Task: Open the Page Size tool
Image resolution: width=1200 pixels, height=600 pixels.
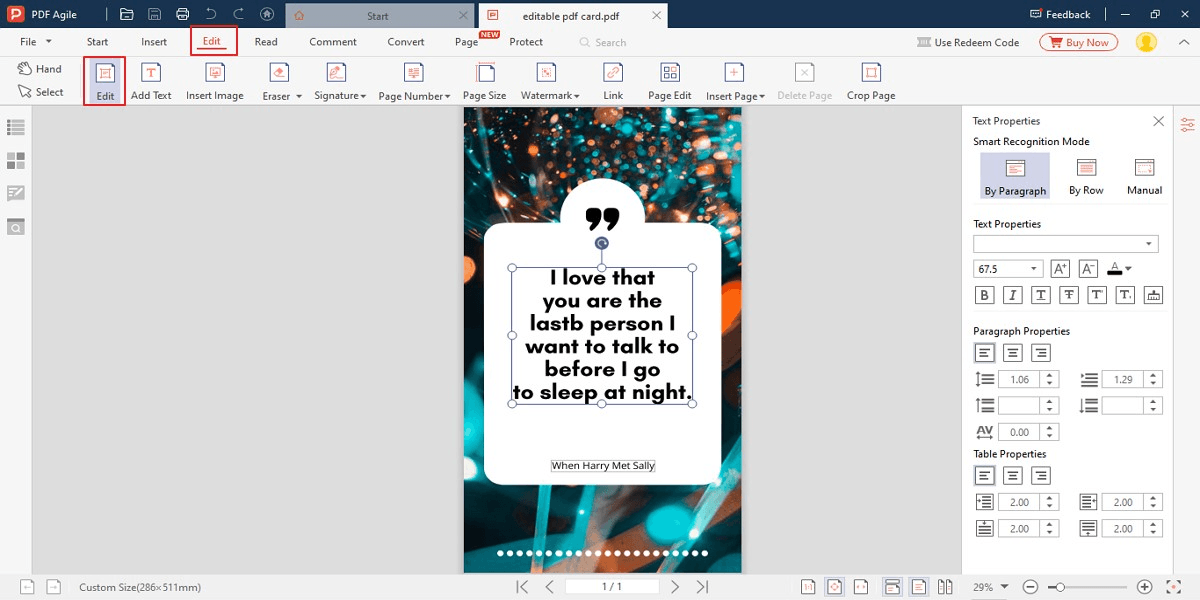Action: pyautogui.click(x=484, y=81)
